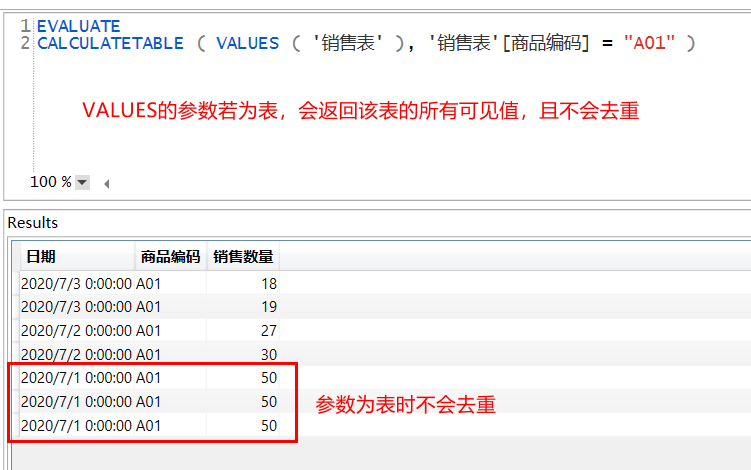Screen dimensions: 751x470
Task: Select the cell with sales quantity 18
Action: click(x=243, y=284)
